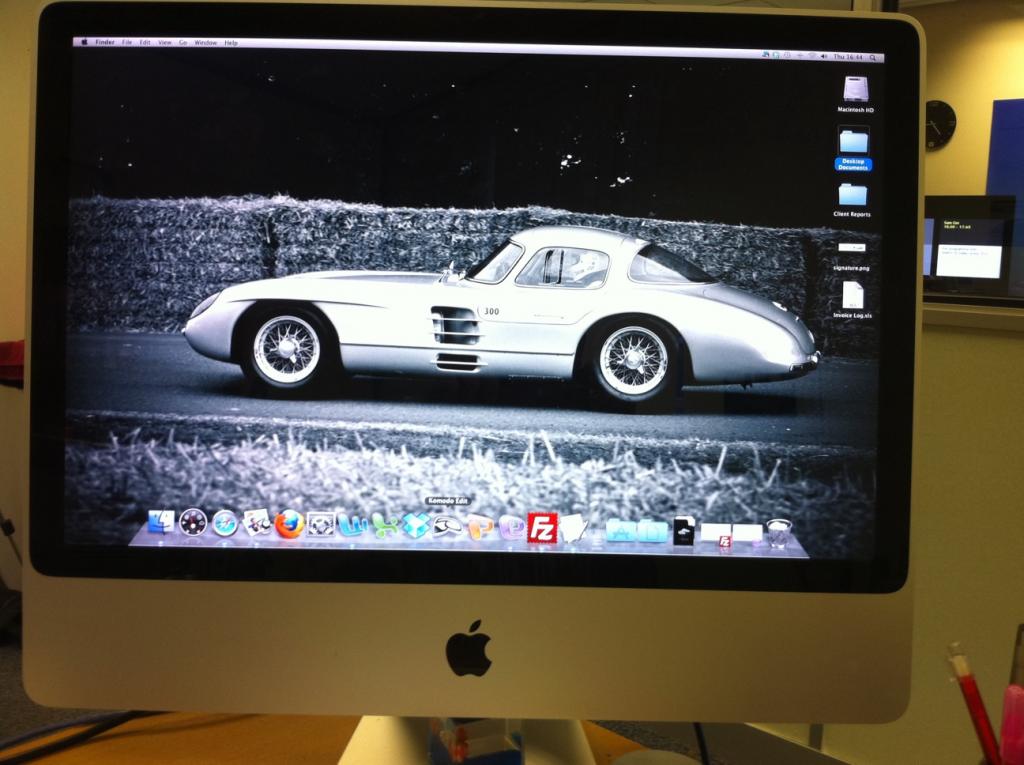
Task: Select Client Reports folder on desktop
Action: (852, 200)
